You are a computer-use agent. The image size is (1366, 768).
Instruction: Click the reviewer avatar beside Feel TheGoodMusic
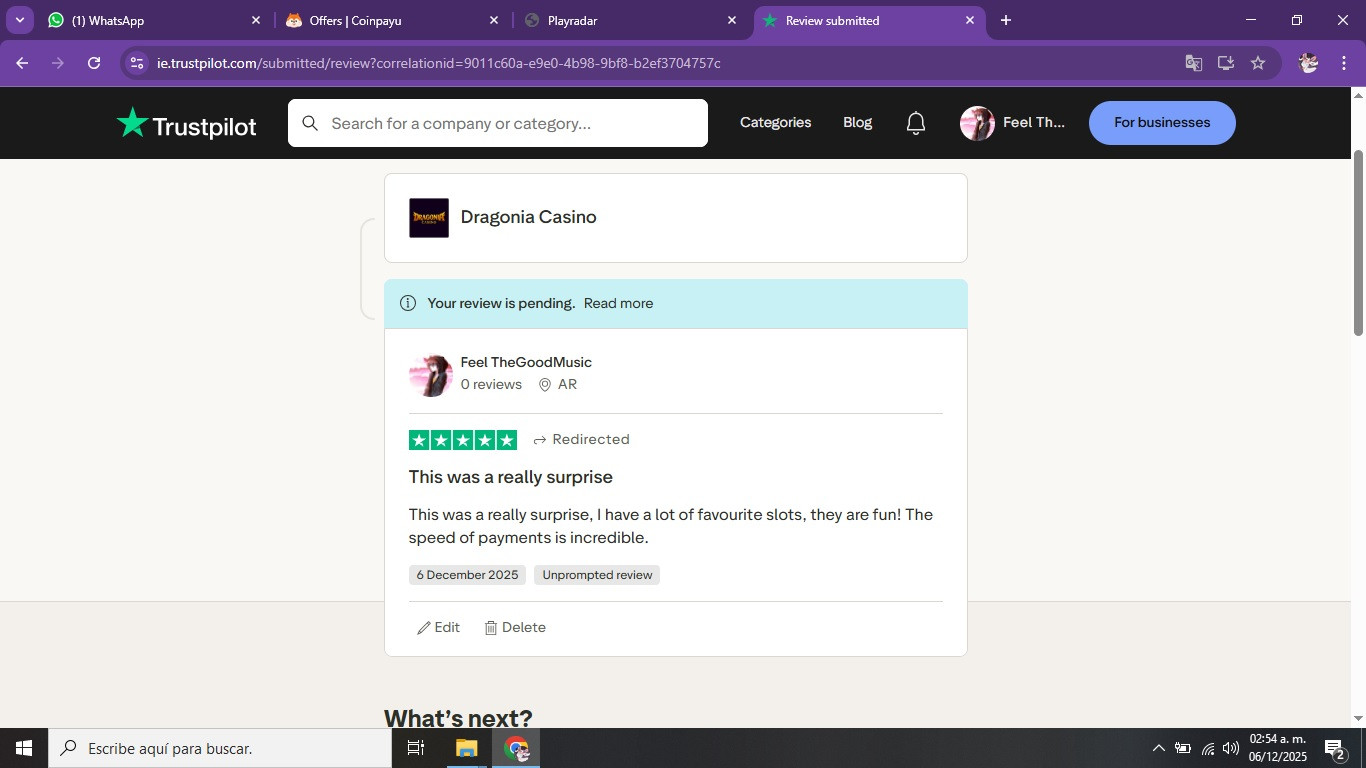pos(430,375)
